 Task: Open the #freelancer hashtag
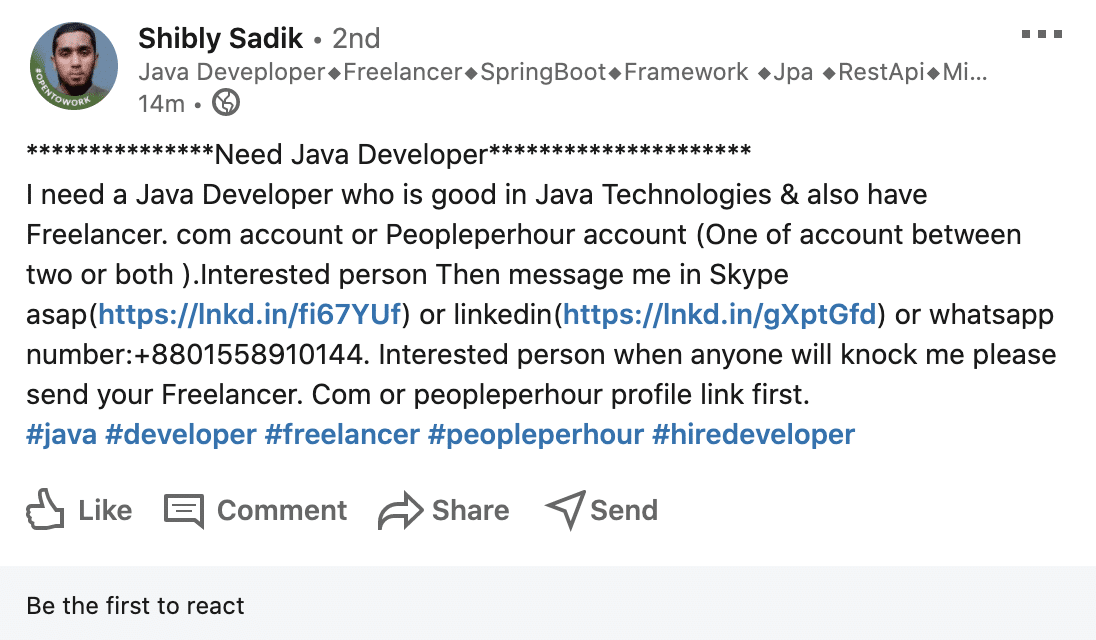tap(345, 434)
